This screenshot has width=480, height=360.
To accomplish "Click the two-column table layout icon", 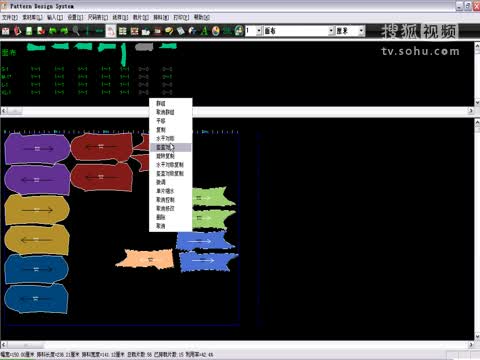I will 123,31.
